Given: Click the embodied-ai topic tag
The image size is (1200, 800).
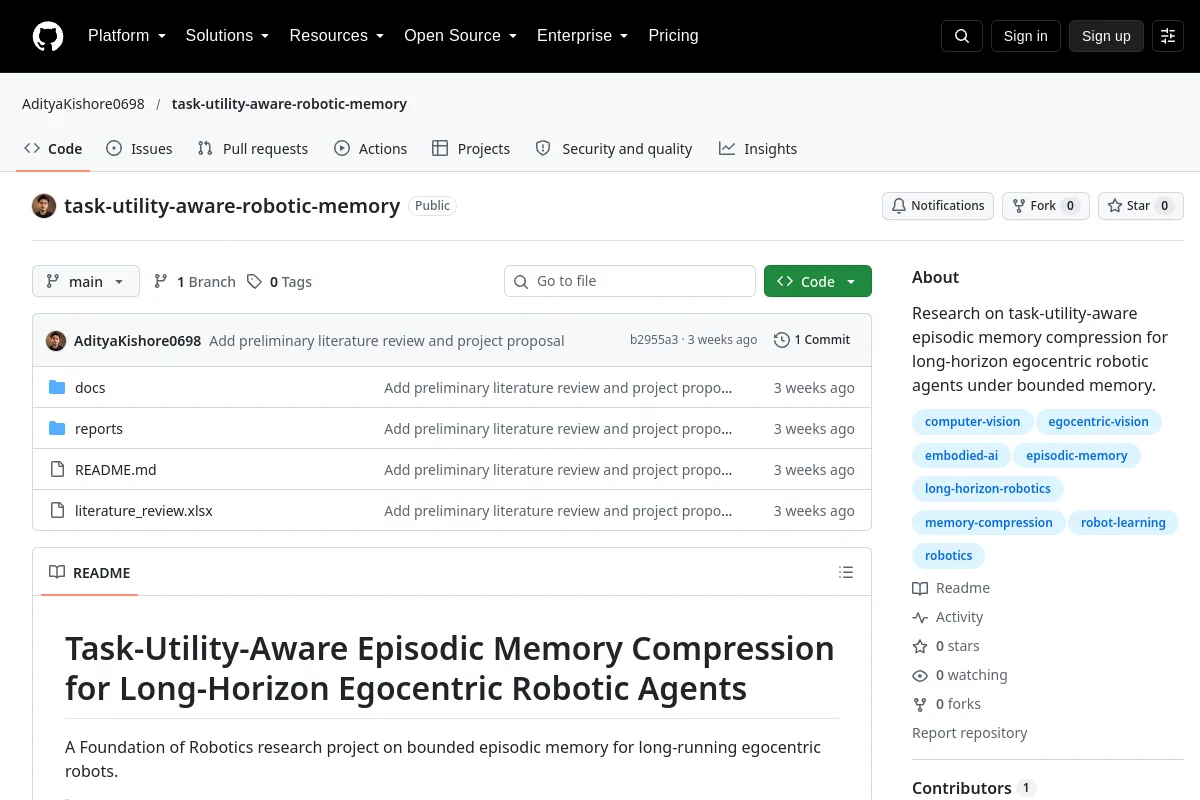Looking at the screenshot, I should click(961, 456).
